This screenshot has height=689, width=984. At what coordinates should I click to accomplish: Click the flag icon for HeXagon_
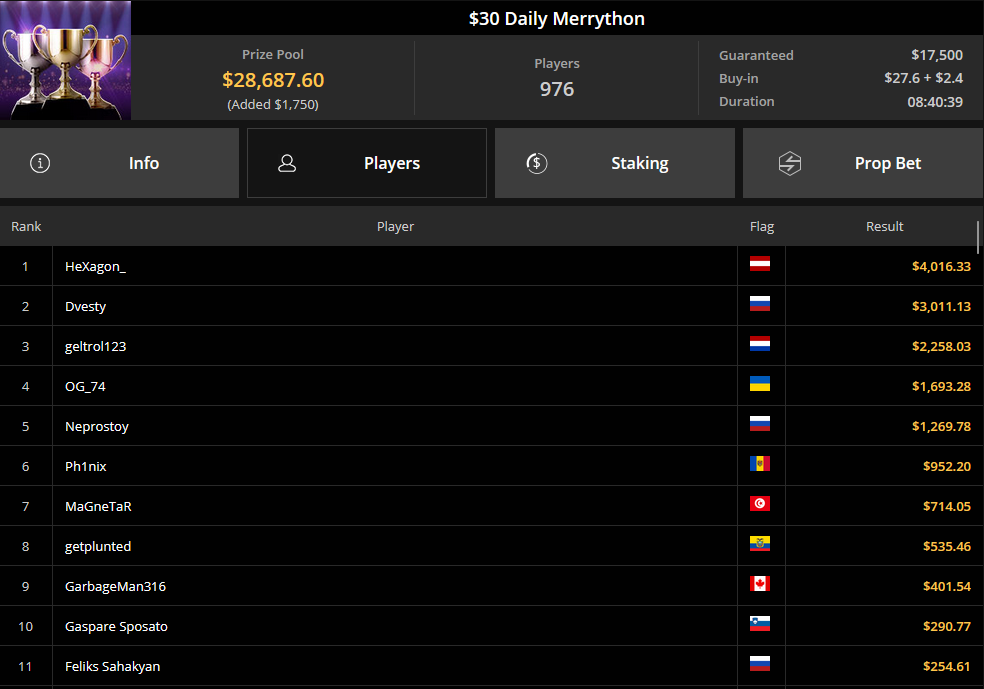[760, 265]
